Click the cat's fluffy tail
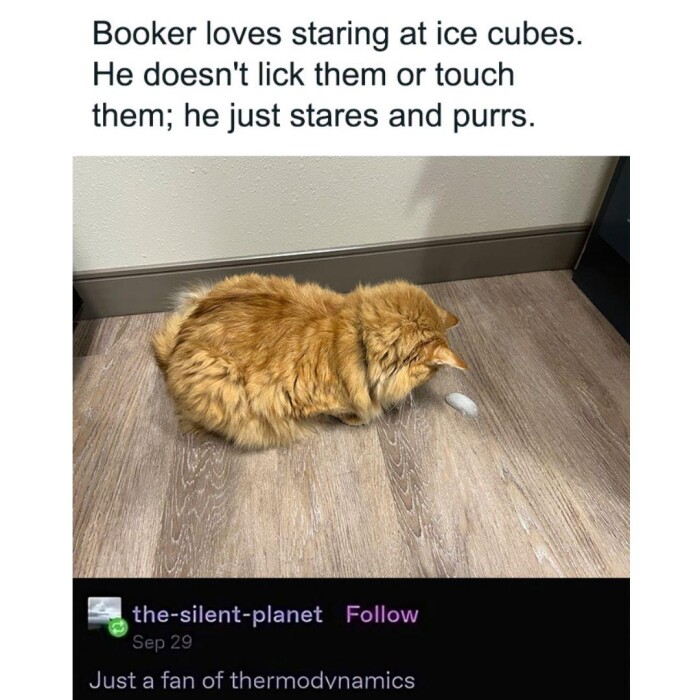 click(167, 339)
